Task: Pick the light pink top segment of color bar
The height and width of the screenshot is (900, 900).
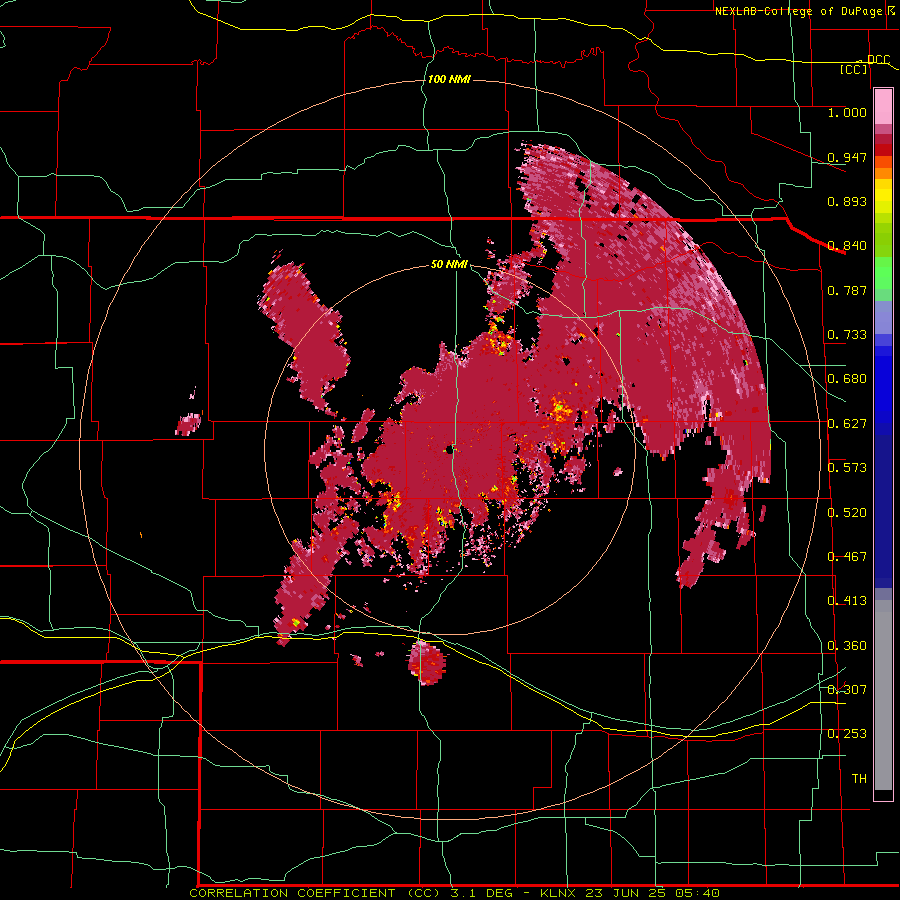Action: [883, 107]
